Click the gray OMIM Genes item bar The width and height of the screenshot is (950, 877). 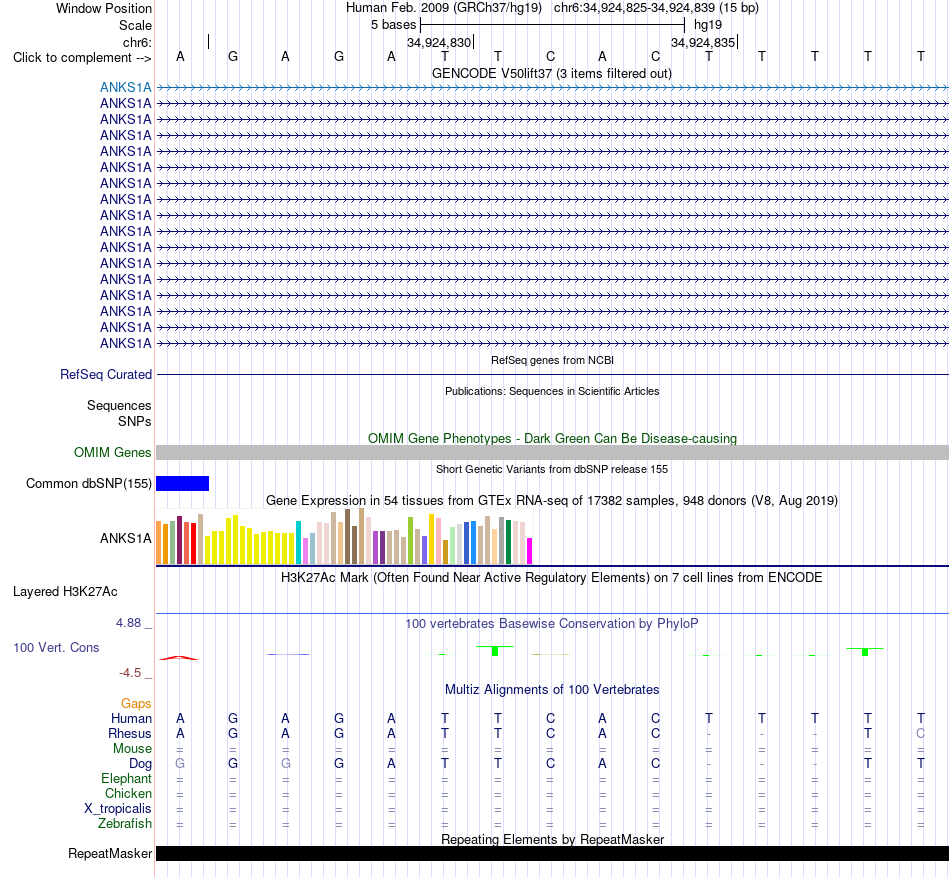pos(552,452)
